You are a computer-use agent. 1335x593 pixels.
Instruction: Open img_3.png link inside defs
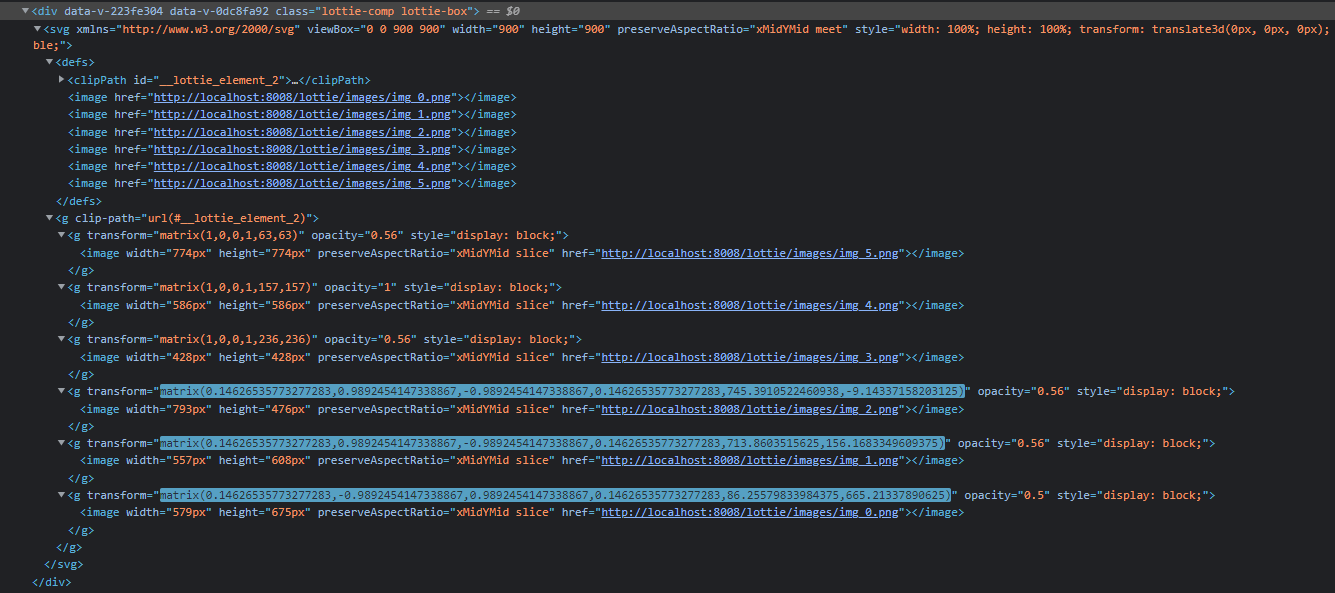click(304, 149)
